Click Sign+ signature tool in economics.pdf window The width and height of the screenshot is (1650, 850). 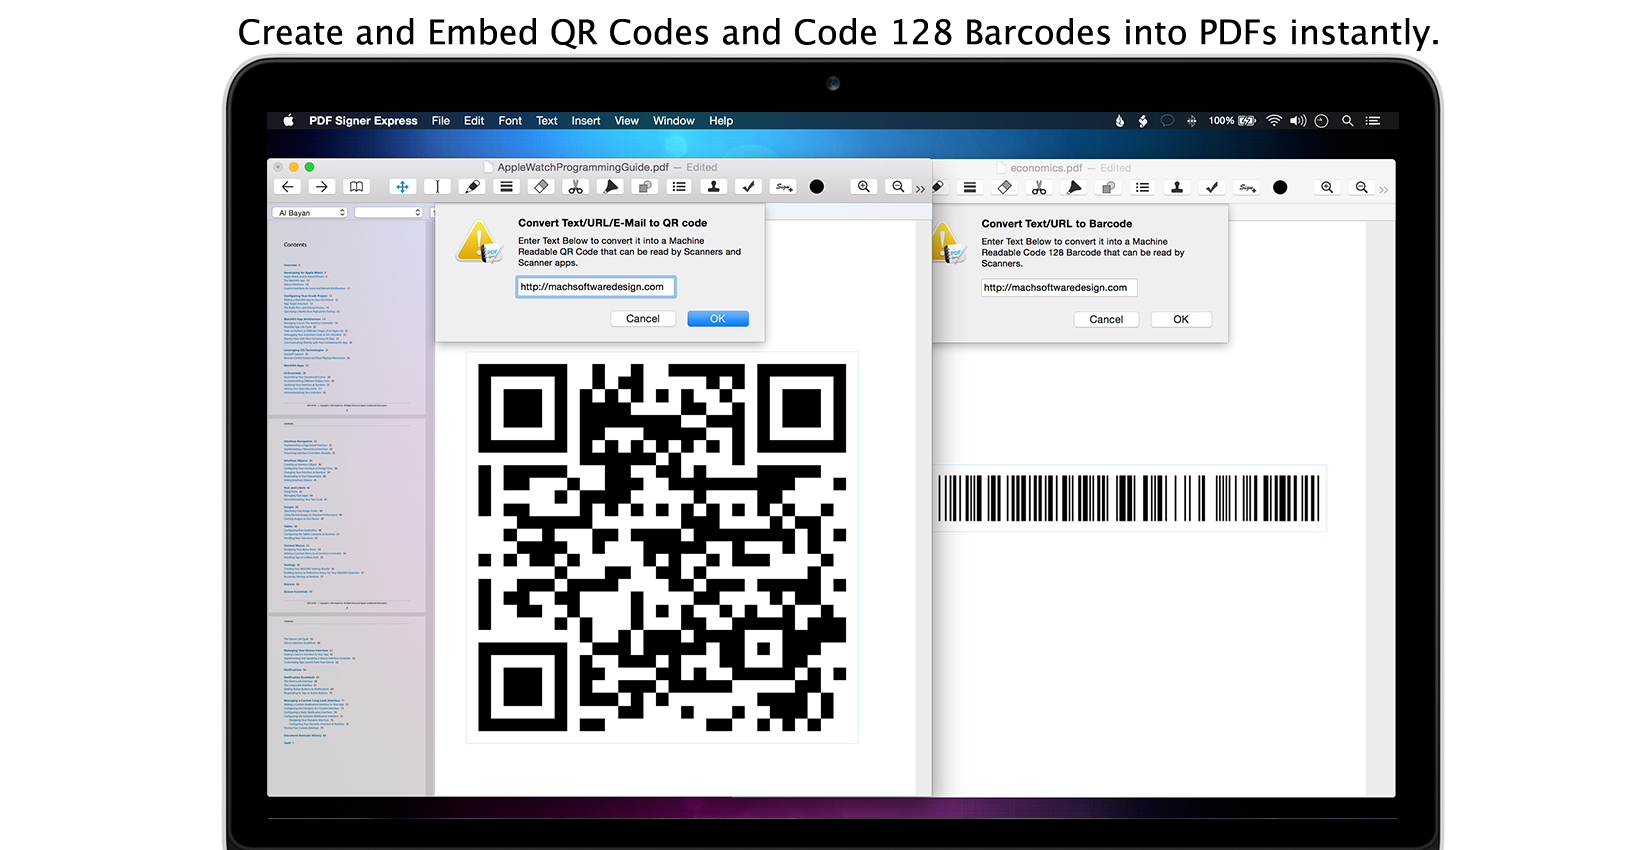(x=1247, y=188)
